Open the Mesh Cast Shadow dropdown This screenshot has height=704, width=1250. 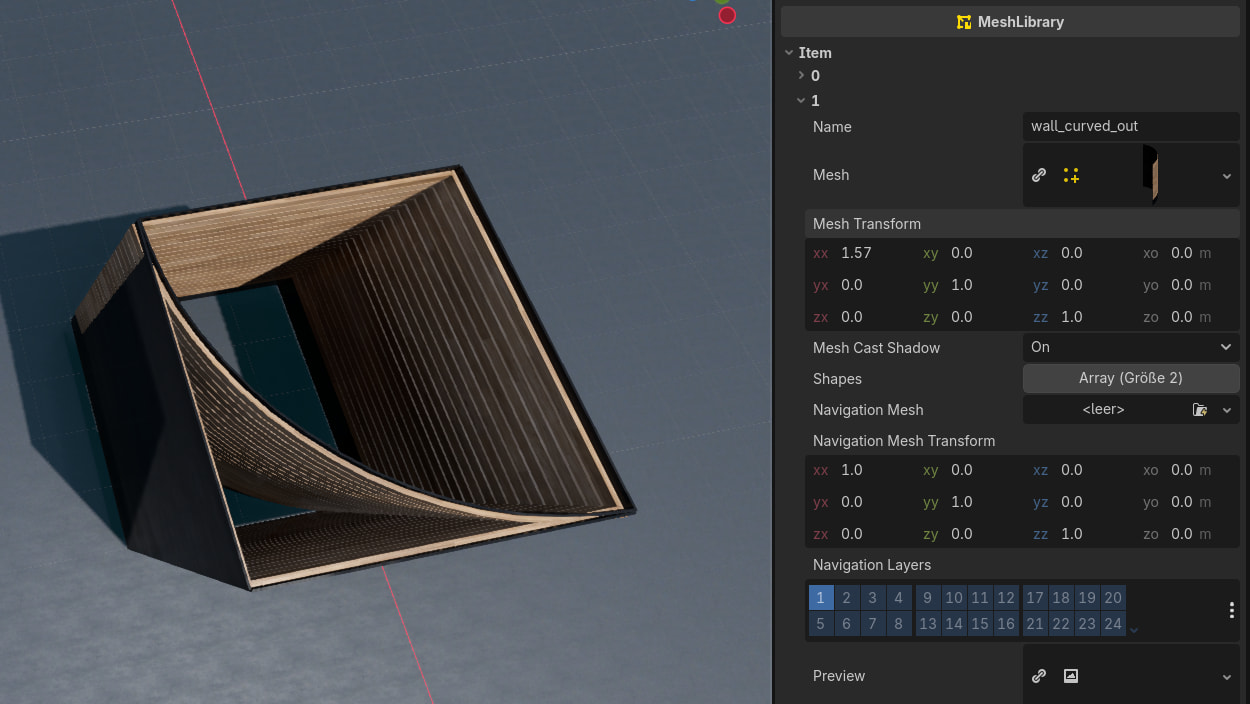coord(1130,347)
